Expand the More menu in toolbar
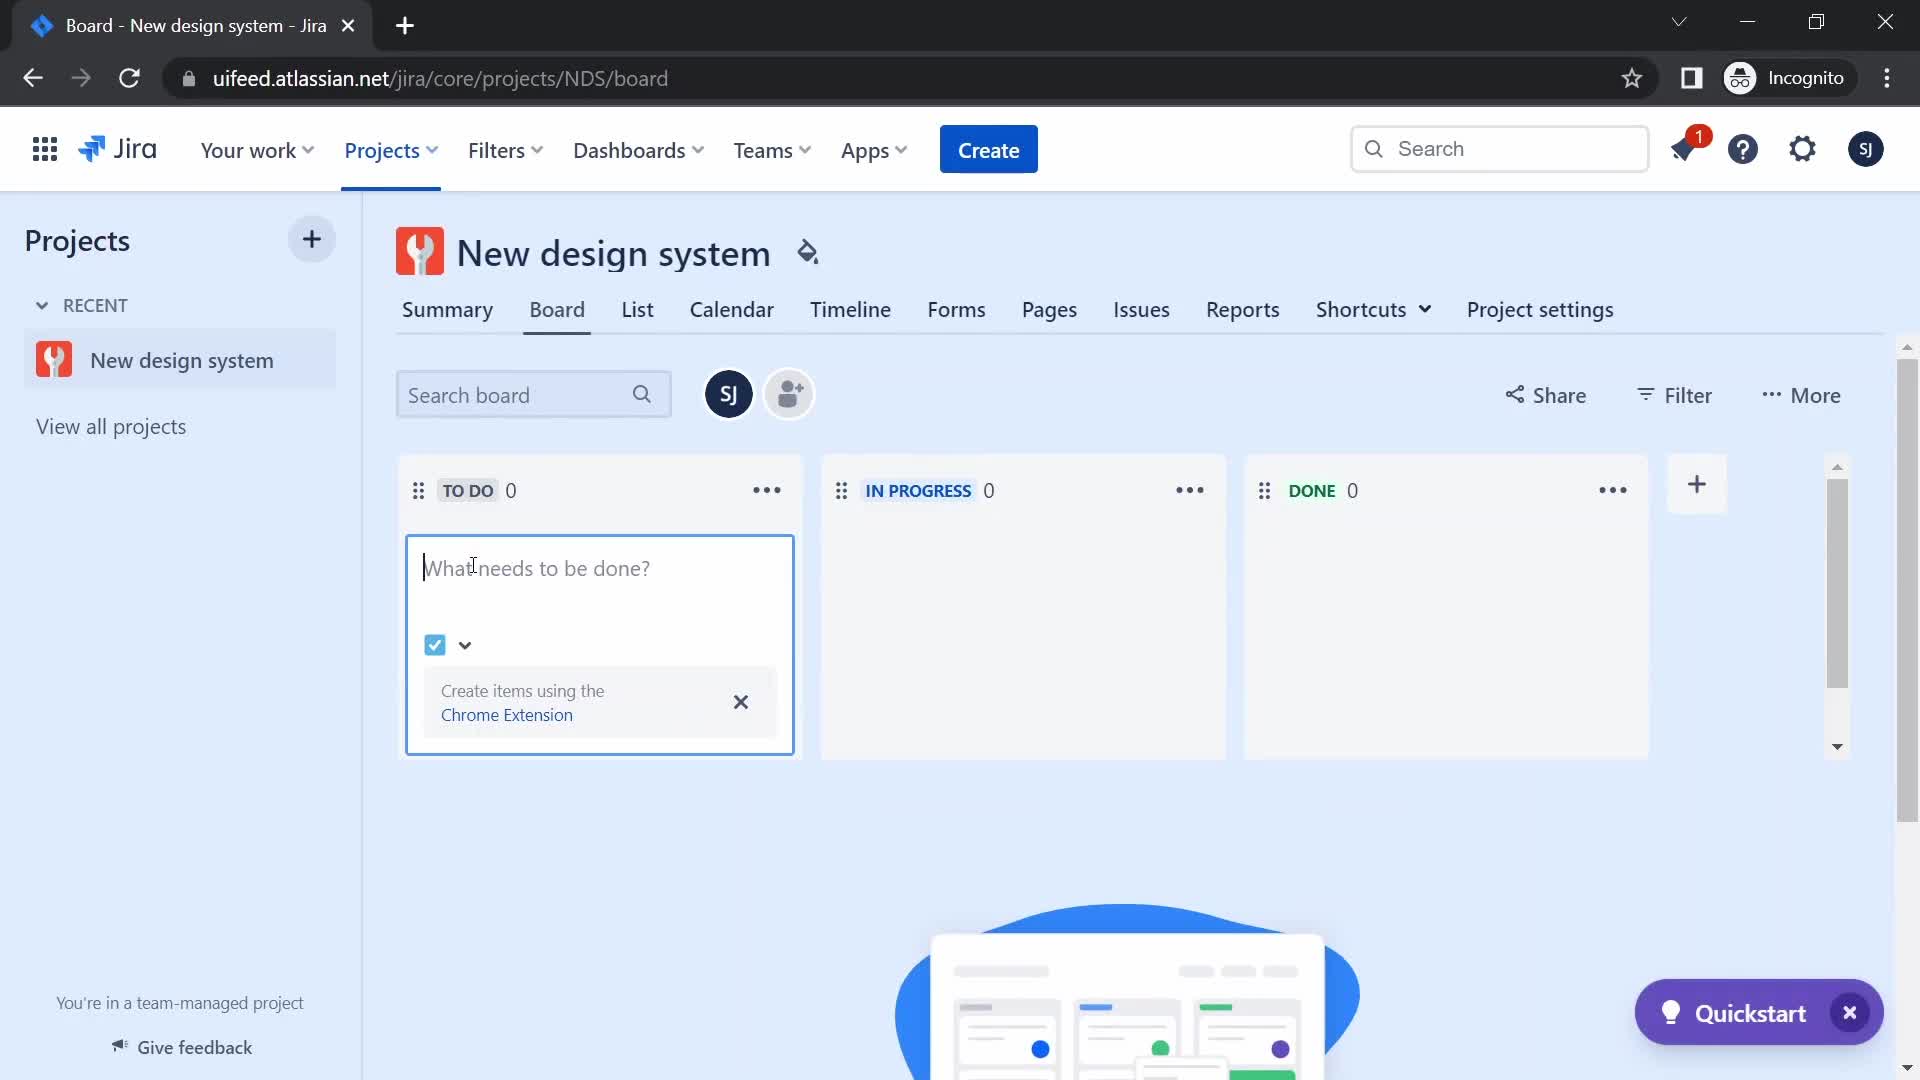This screenshot has height=1080, width=1920. pos(1803,394)
